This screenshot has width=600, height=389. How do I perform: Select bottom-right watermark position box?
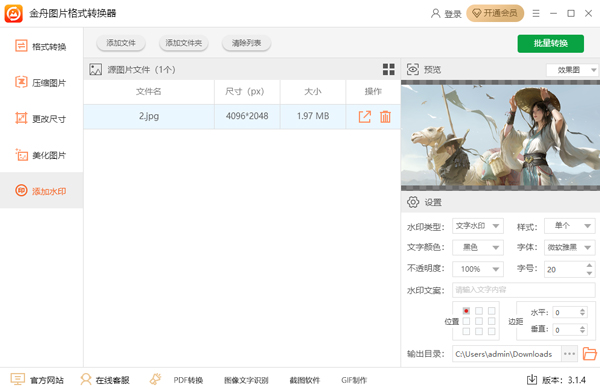click(x=492, y=331)
